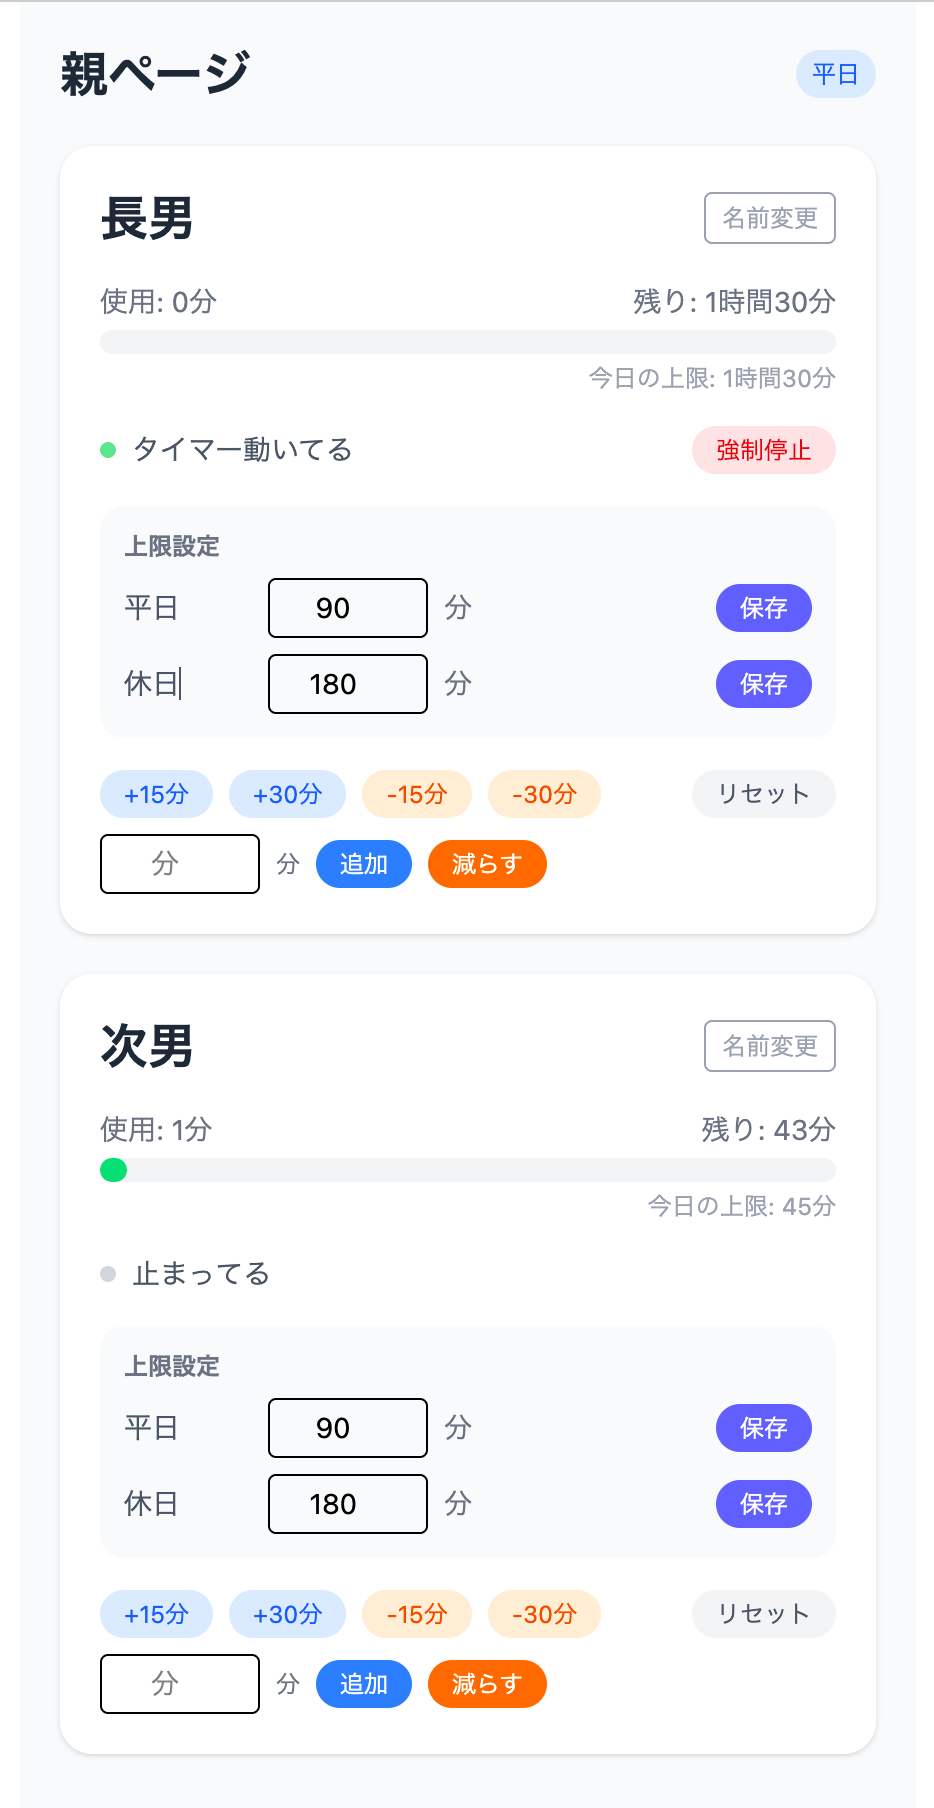This screenshot has width=934, height=1808.
Task: Add +15分 to 長男
Action: point(156,794)
